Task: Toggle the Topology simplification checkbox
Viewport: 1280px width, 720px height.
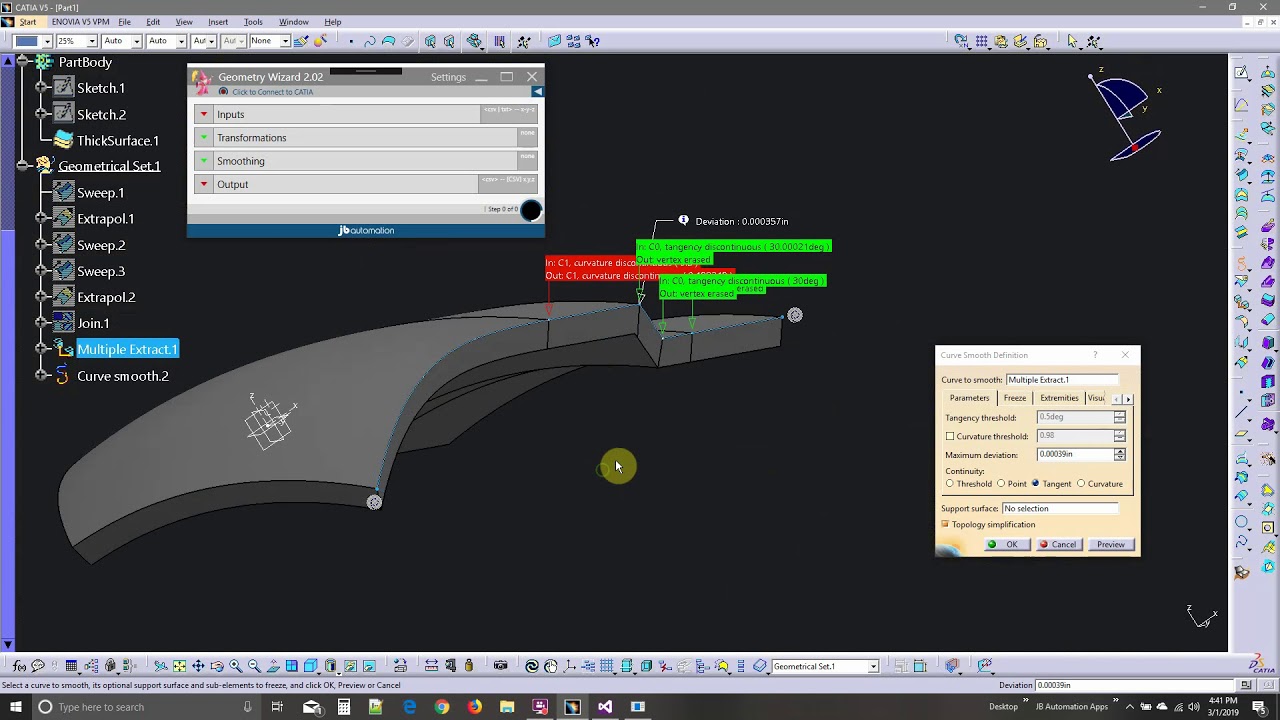Action: click(x=945, y=524)
